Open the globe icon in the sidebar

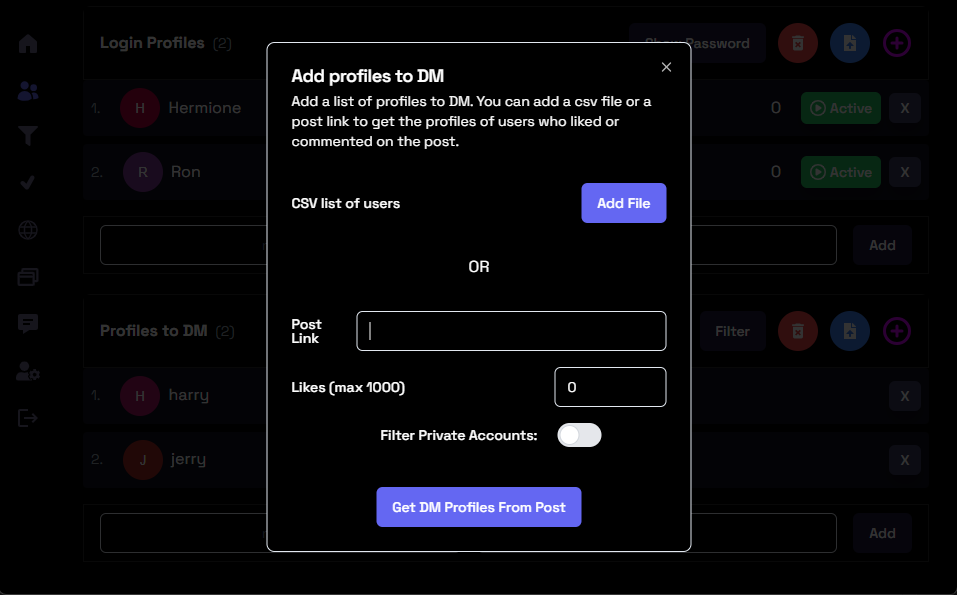[x=27, y=229]
